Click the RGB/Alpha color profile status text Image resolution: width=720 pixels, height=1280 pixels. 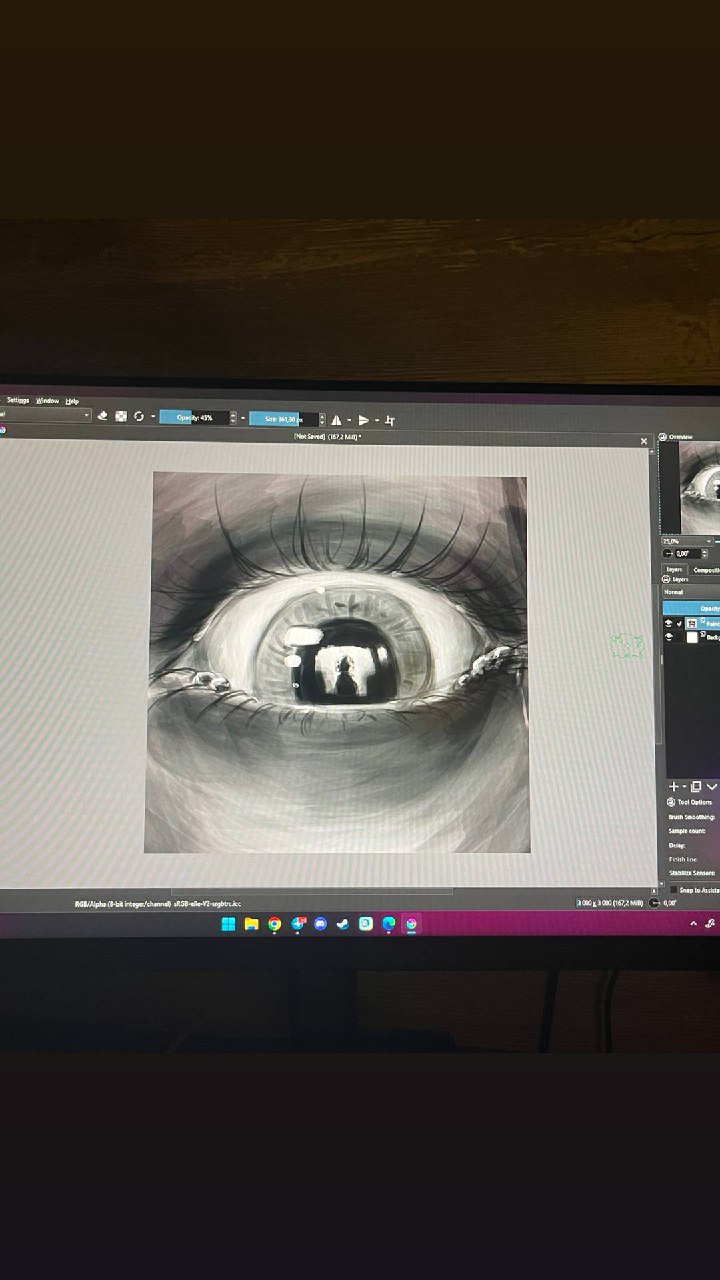[158, 903]
